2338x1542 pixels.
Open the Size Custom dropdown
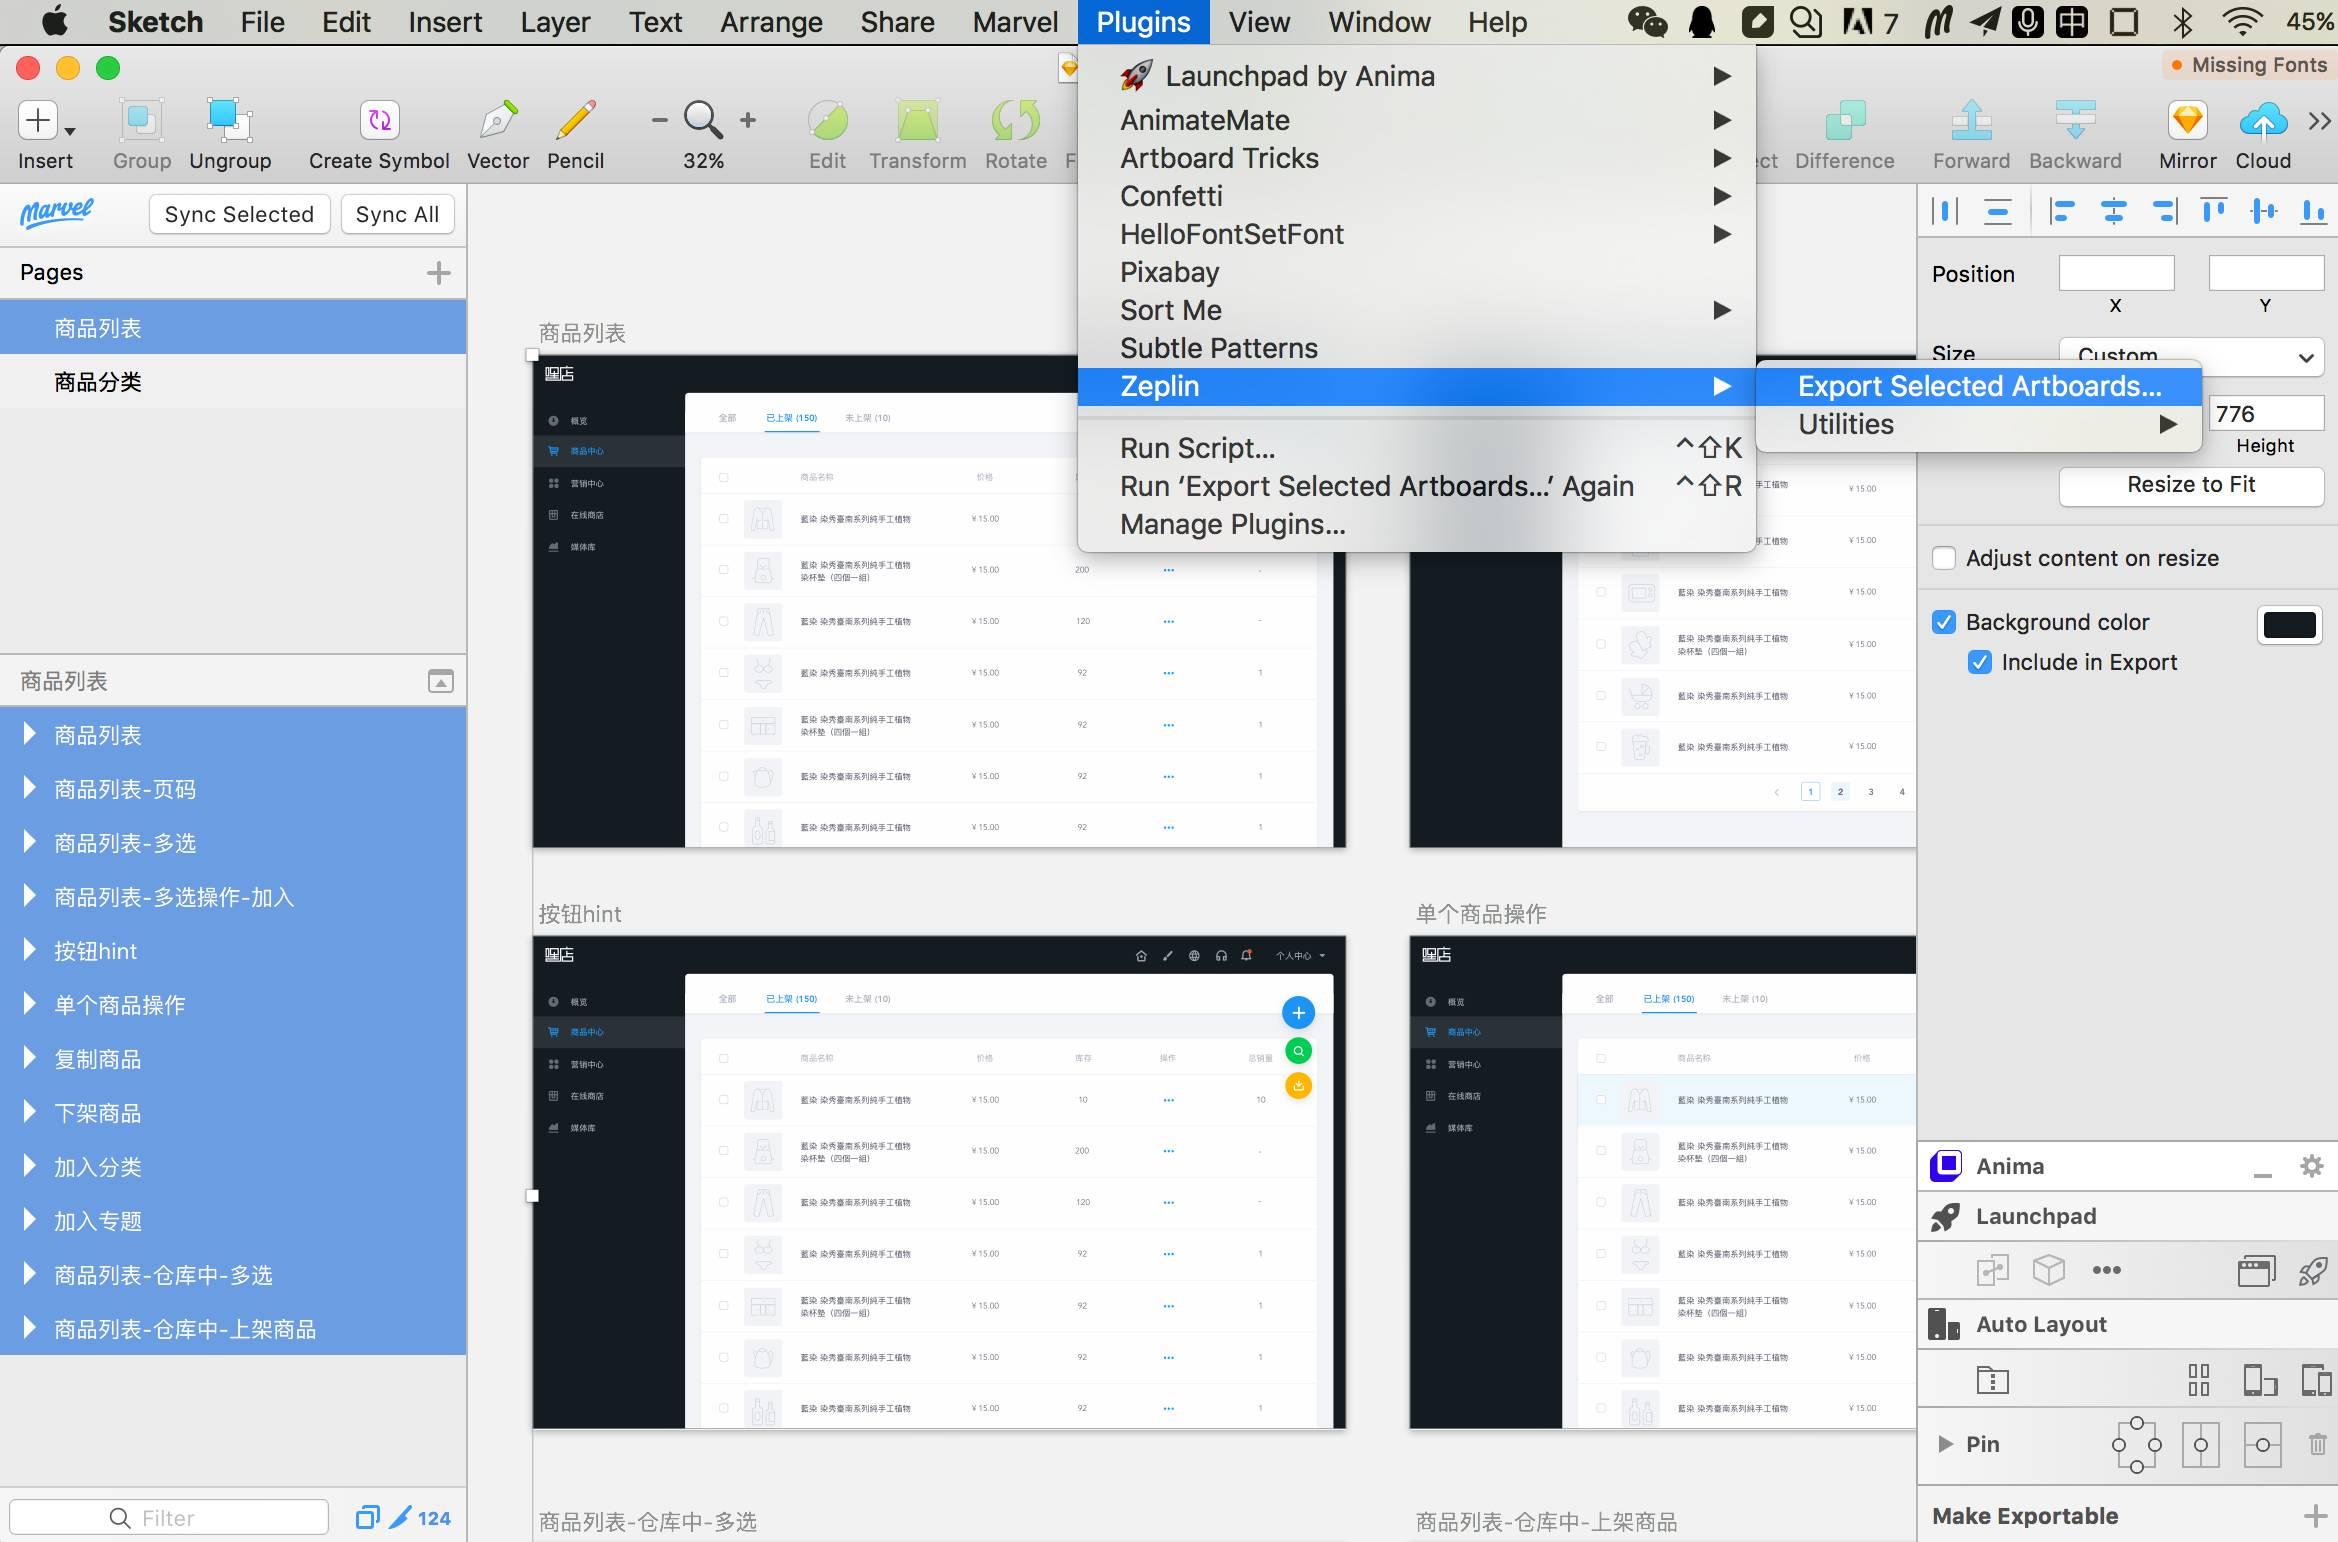pos(2191,357)
